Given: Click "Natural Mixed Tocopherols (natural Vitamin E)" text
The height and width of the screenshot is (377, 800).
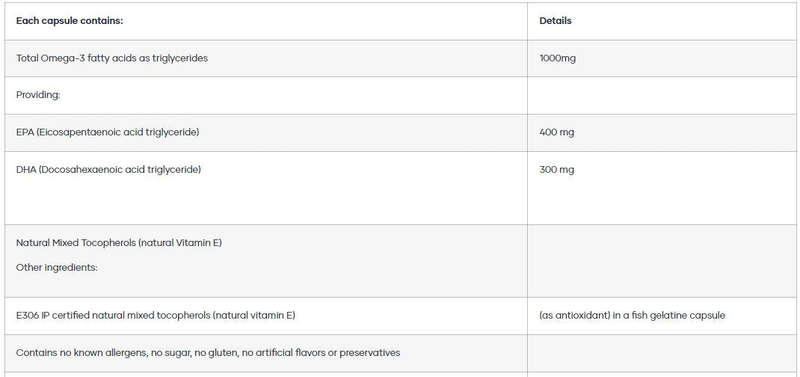Looking at the screenshot, I should click(x=119, y=243).
